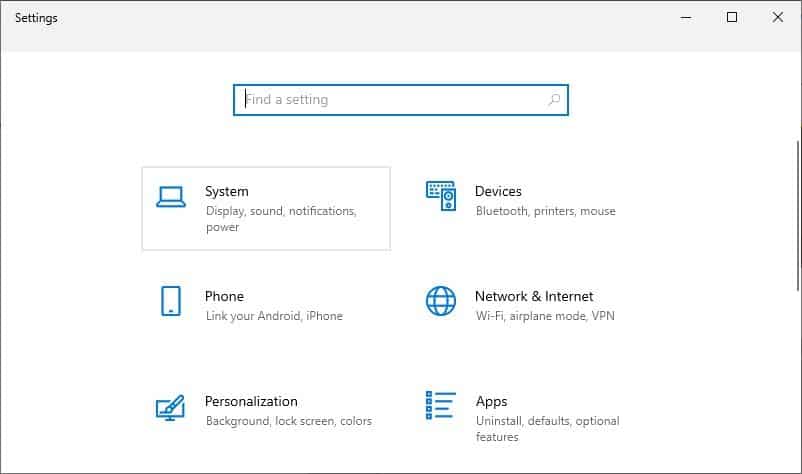802x474 pixels.
Task: Open the Network & Internet globe icon
Action: point(441,301)
